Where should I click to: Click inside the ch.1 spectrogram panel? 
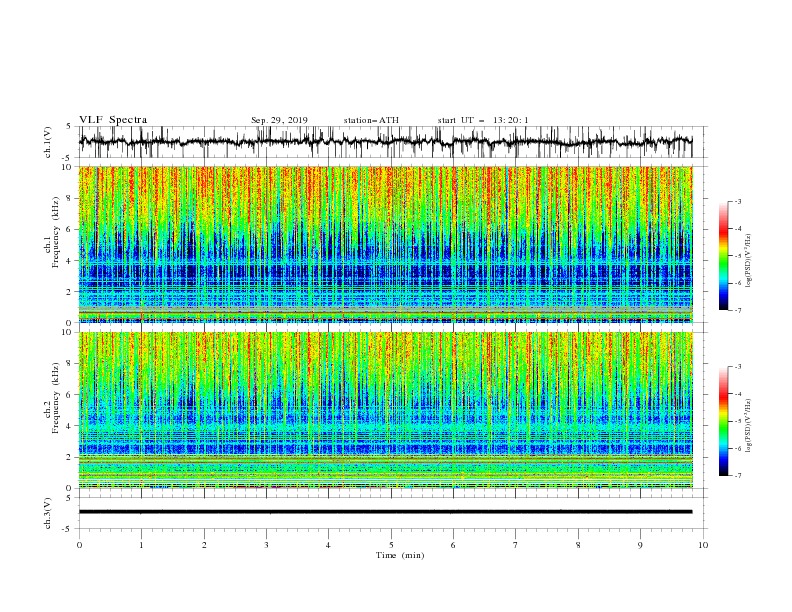pyautogui.click(x=386, y=244)
